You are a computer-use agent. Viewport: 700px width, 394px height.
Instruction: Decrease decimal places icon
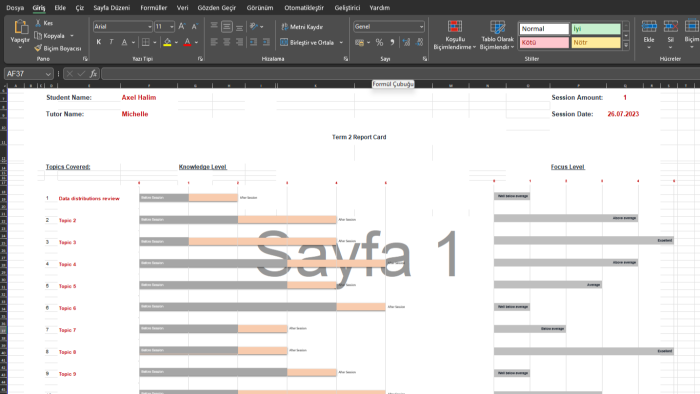[419, 42]
